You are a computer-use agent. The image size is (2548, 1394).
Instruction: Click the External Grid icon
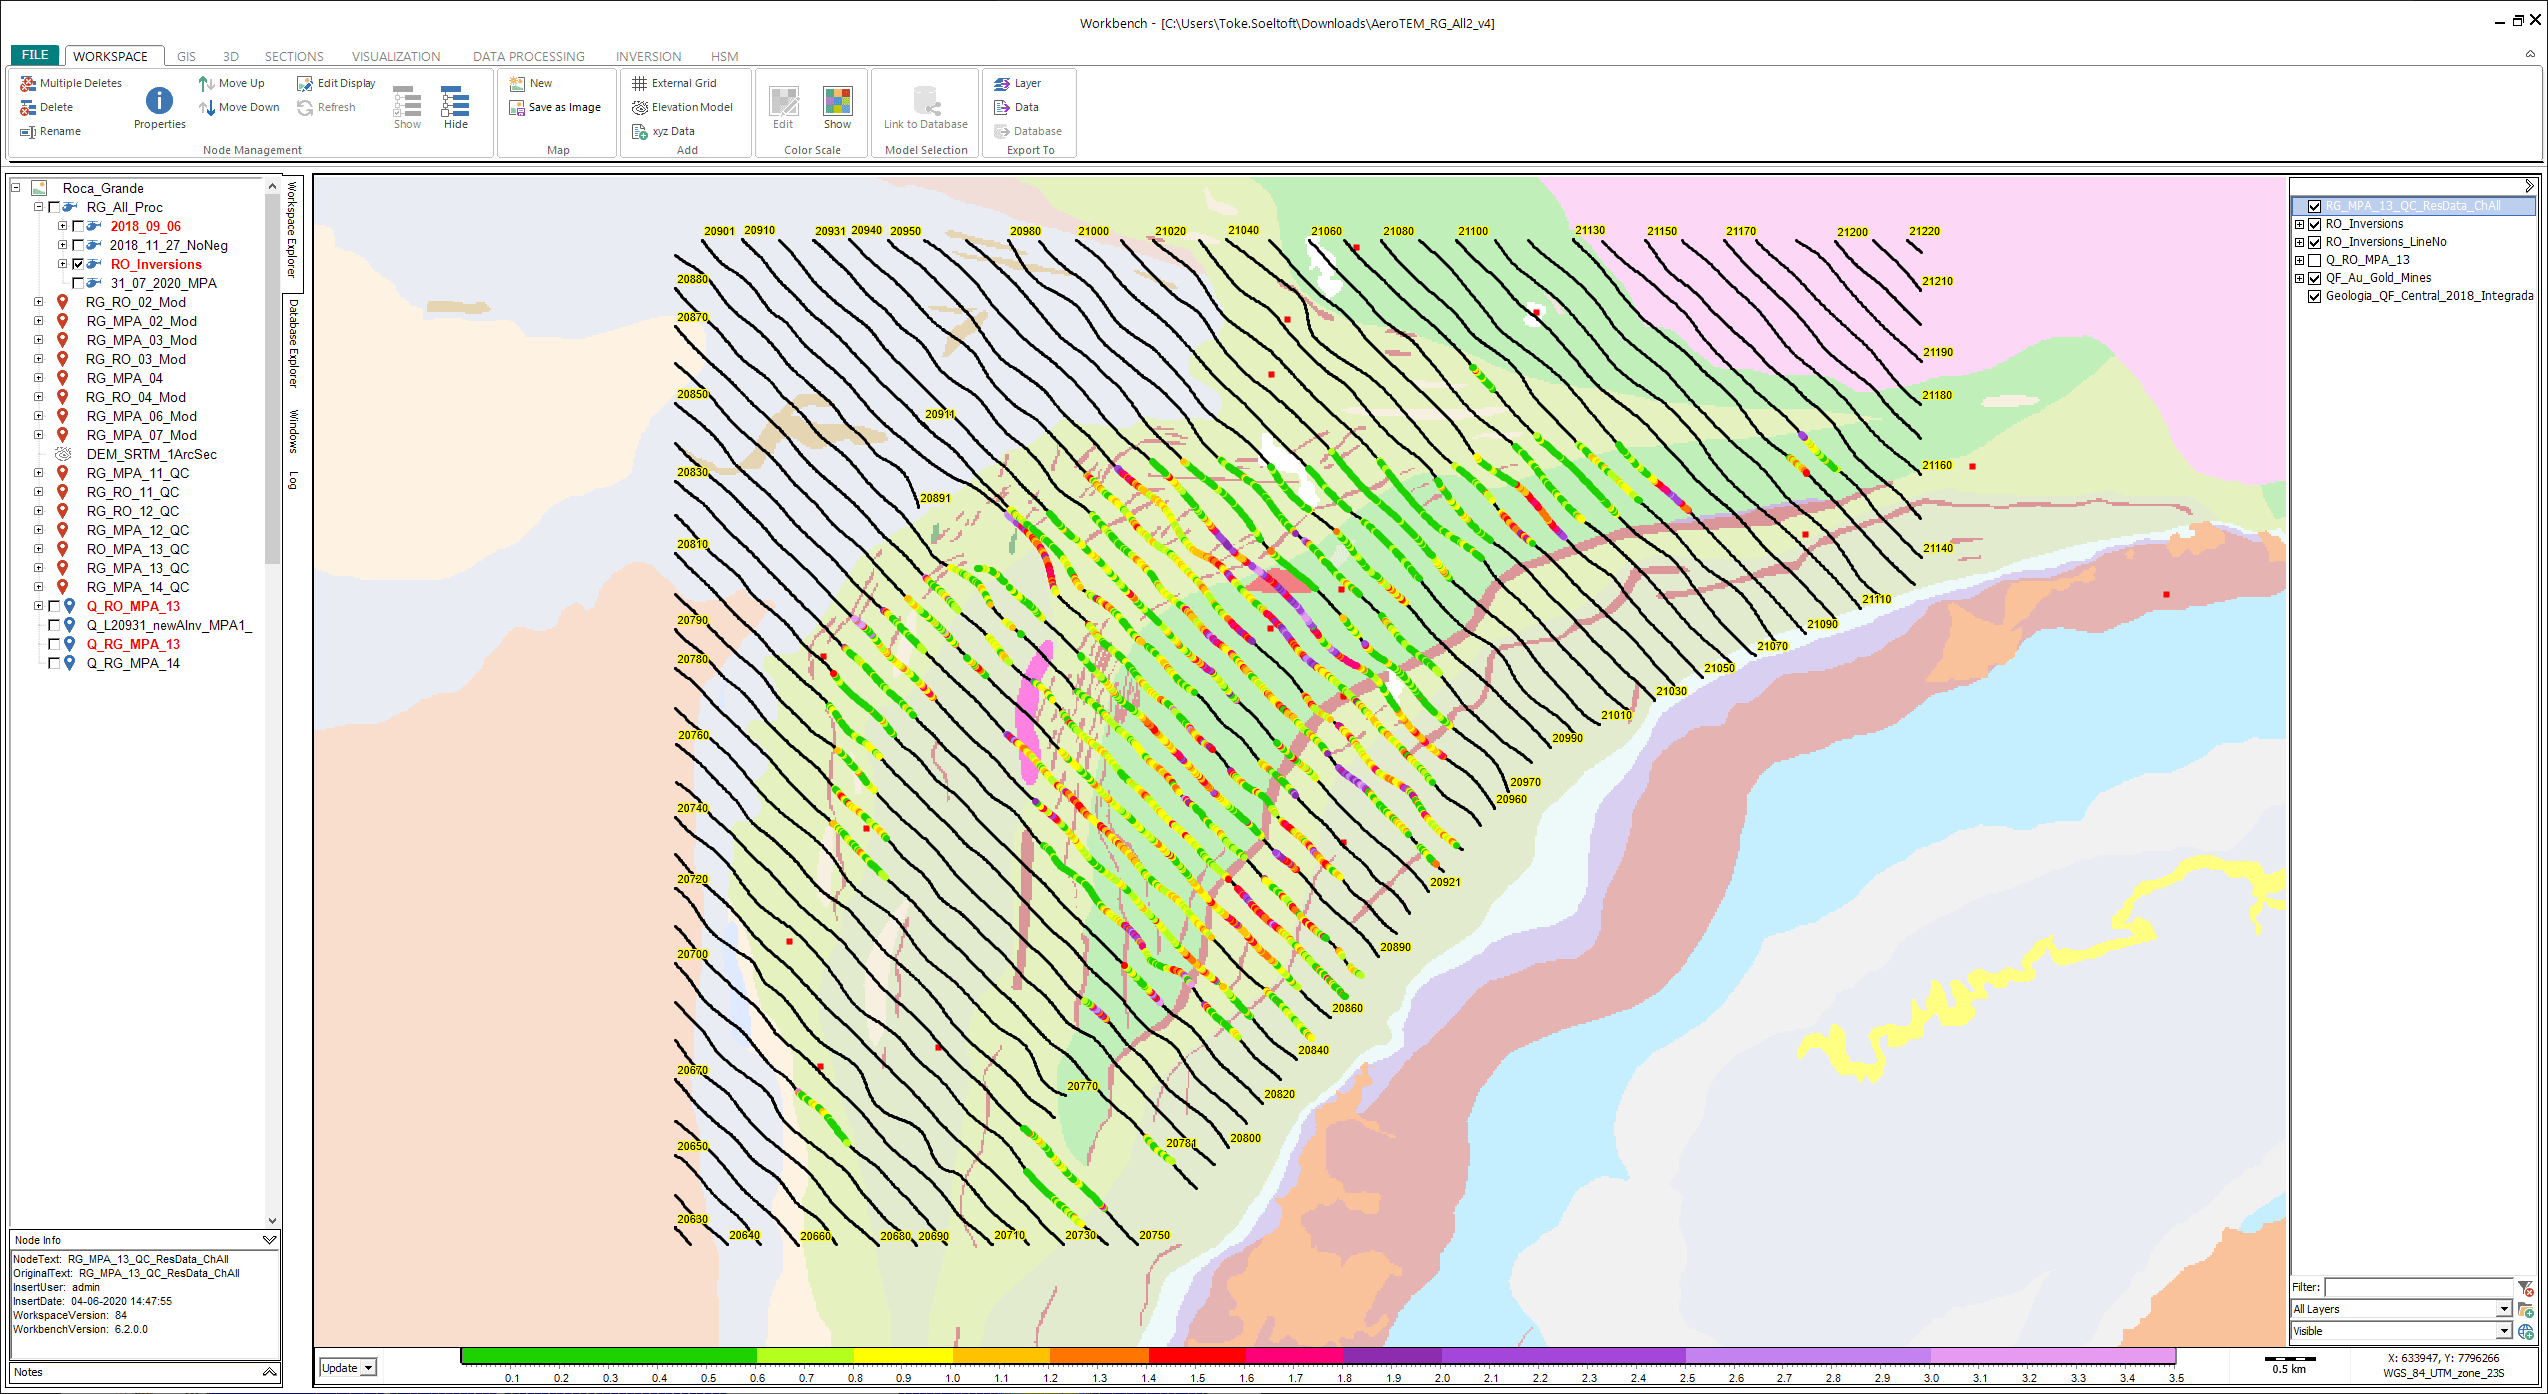coord(669,84)
